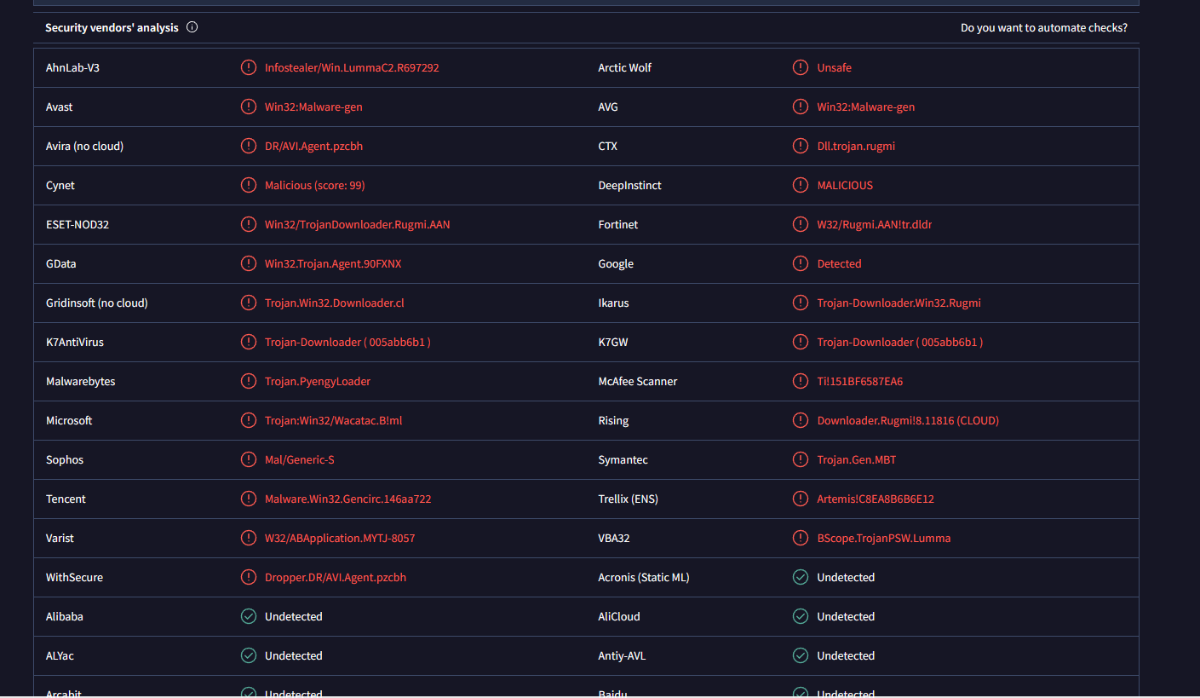The height and width of the screenshot is (698, 1200).
Task: Click Antiy-AVL undetected checkmark icon
Action: coord(800,656)
